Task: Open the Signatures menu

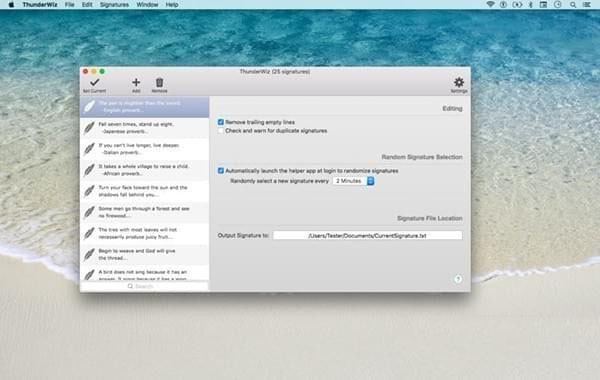Action: coord(114,5)
